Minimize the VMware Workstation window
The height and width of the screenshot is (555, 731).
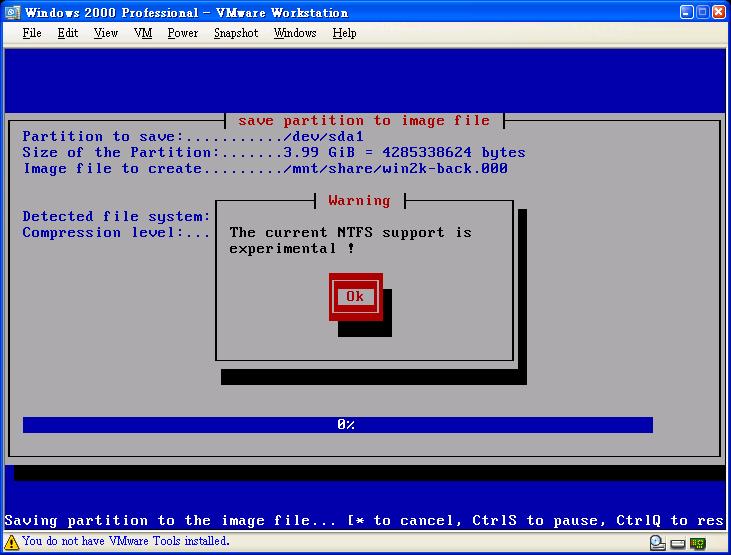(687, 12)
